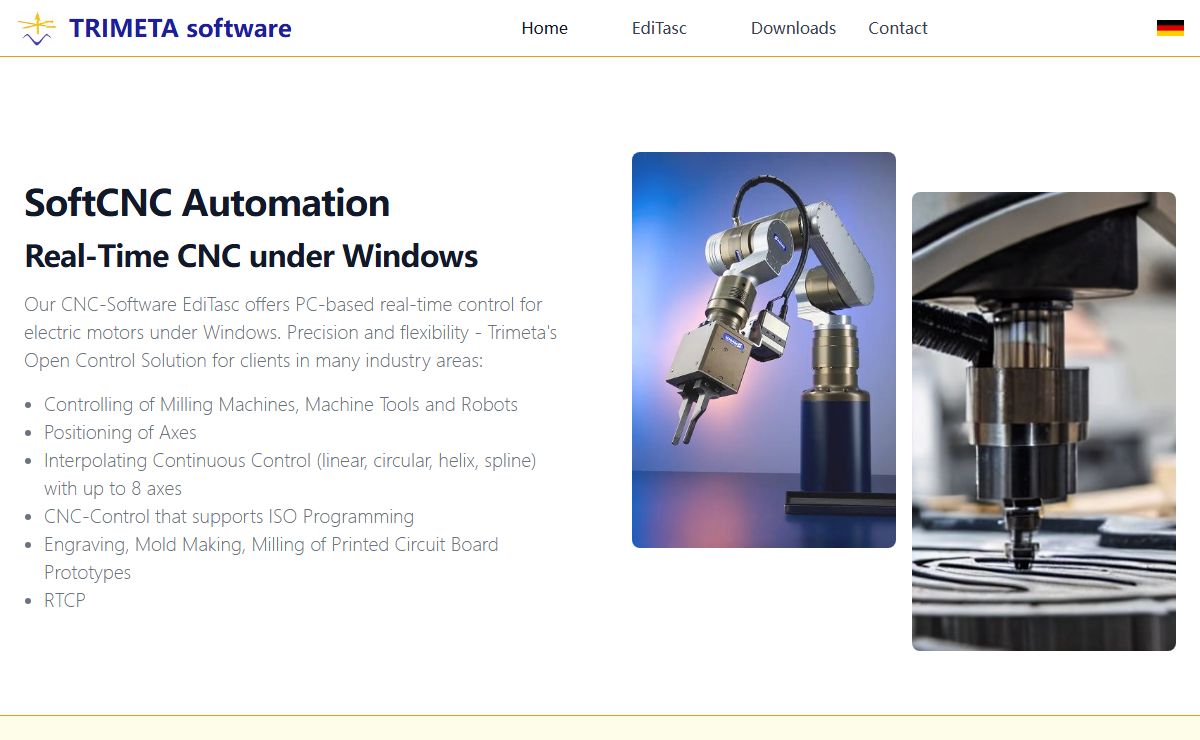Open the Contact menu item
This screenshot has height=740, width=1200.
898,28
